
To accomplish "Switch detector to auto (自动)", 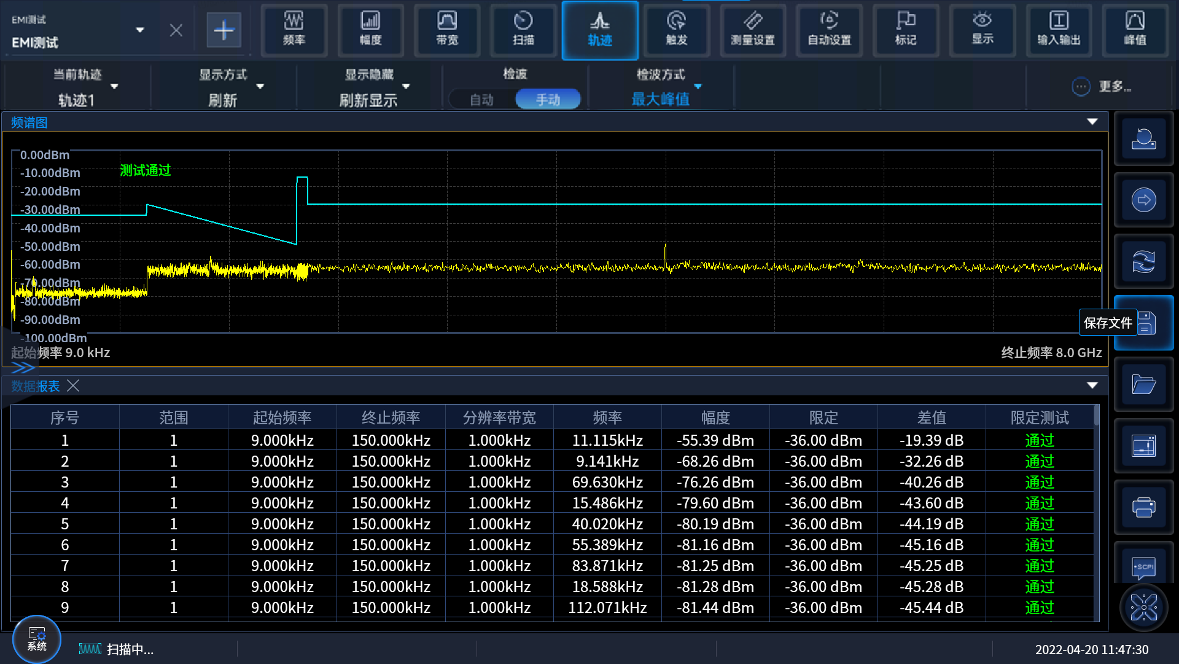I will coord(482,99).
